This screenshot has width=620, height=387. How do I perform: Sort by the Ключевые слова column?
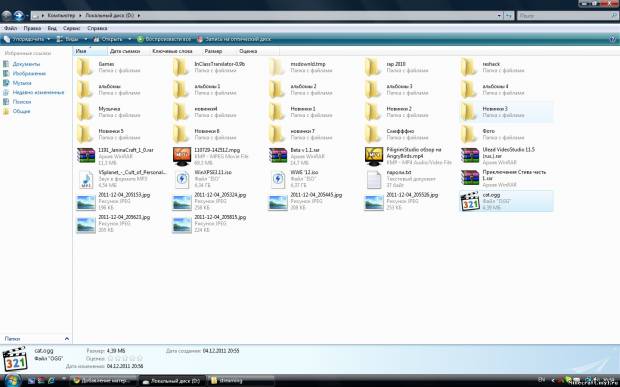pyautogui.click(x=172, y=51)
